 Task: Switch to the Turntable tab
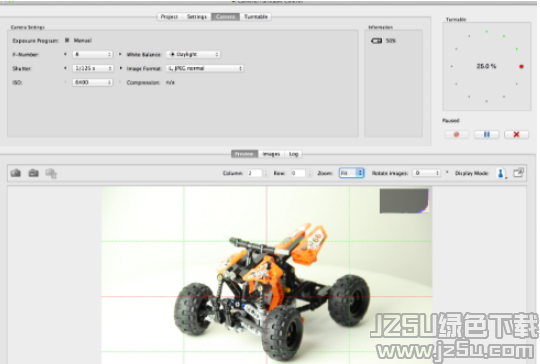coord(256,17)
